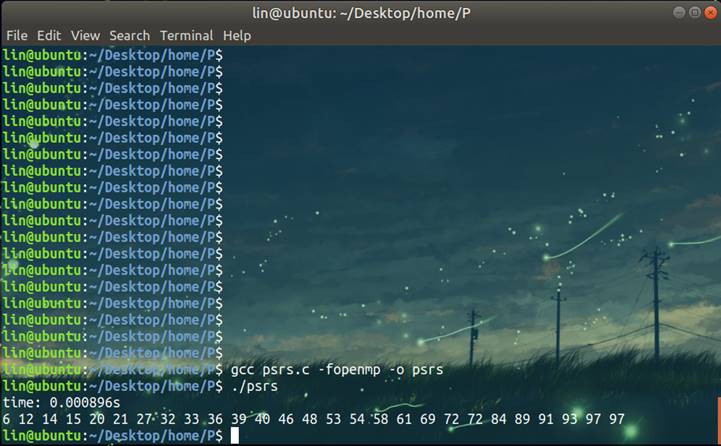Click the ./psrs command text

(255, 386)
